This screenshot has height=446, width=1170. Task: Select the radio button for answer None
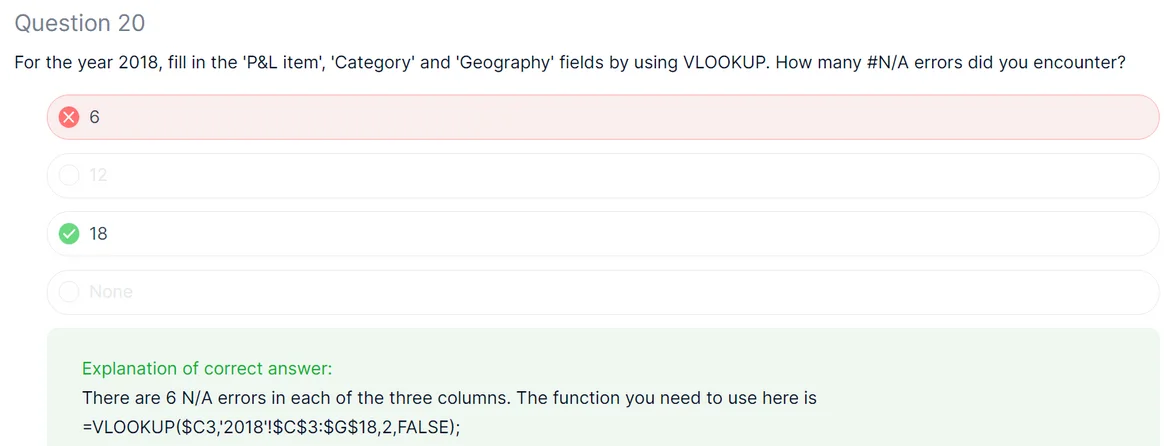coord(69,292)
